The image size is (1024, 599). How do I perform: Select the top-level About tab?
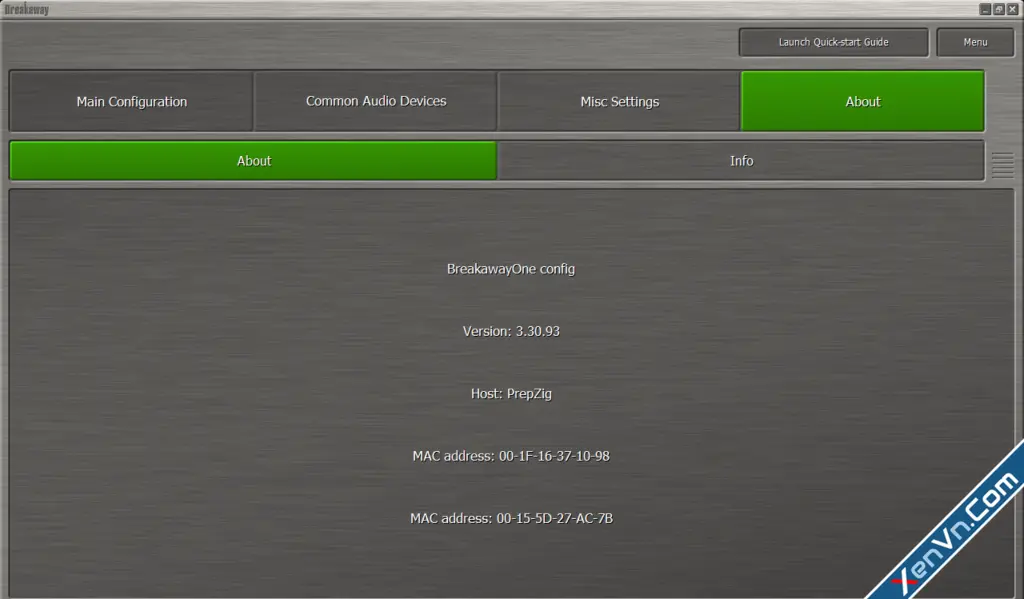click(863, 101)
